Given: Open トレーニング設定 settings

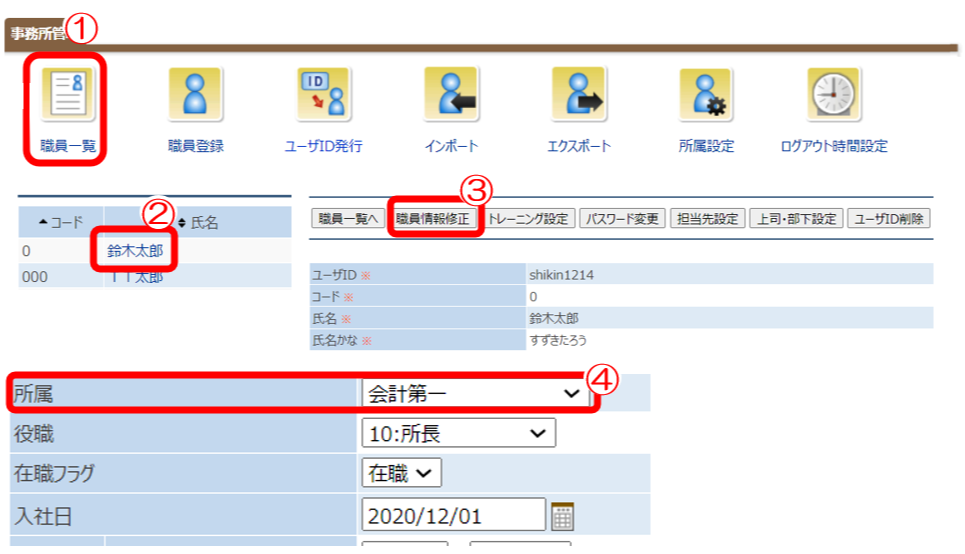Looking at the screenshot, I should (528, 219).
